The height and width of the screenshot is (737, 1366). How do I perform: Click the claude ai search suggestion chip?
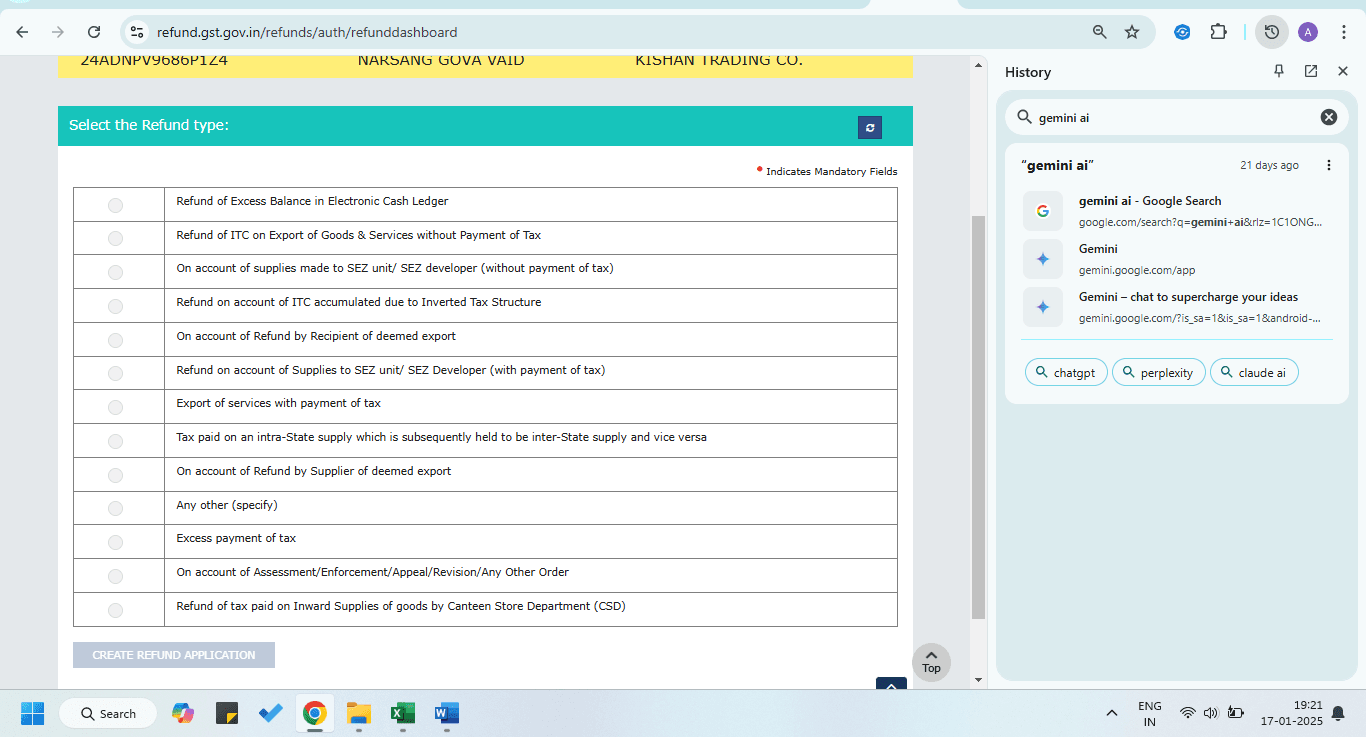[x=1254, y=372]
